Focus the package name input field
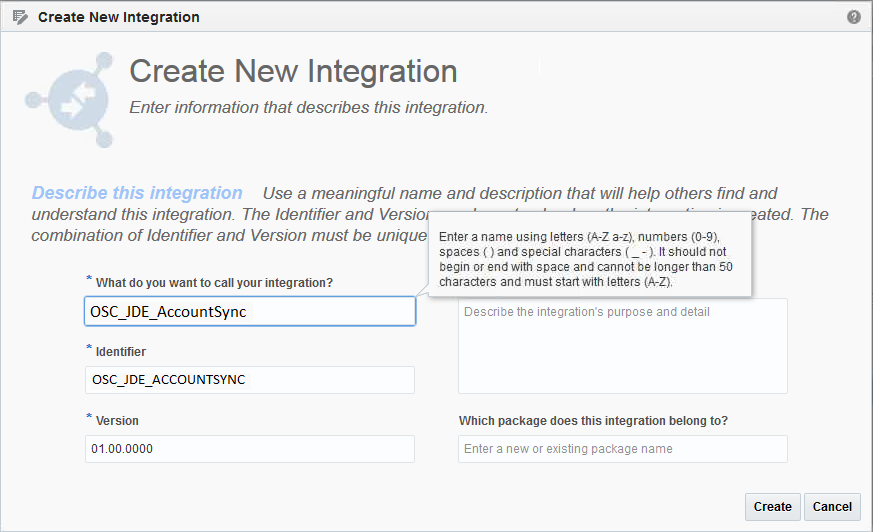This screenshot has width=873, height=532. coord(622,449)
